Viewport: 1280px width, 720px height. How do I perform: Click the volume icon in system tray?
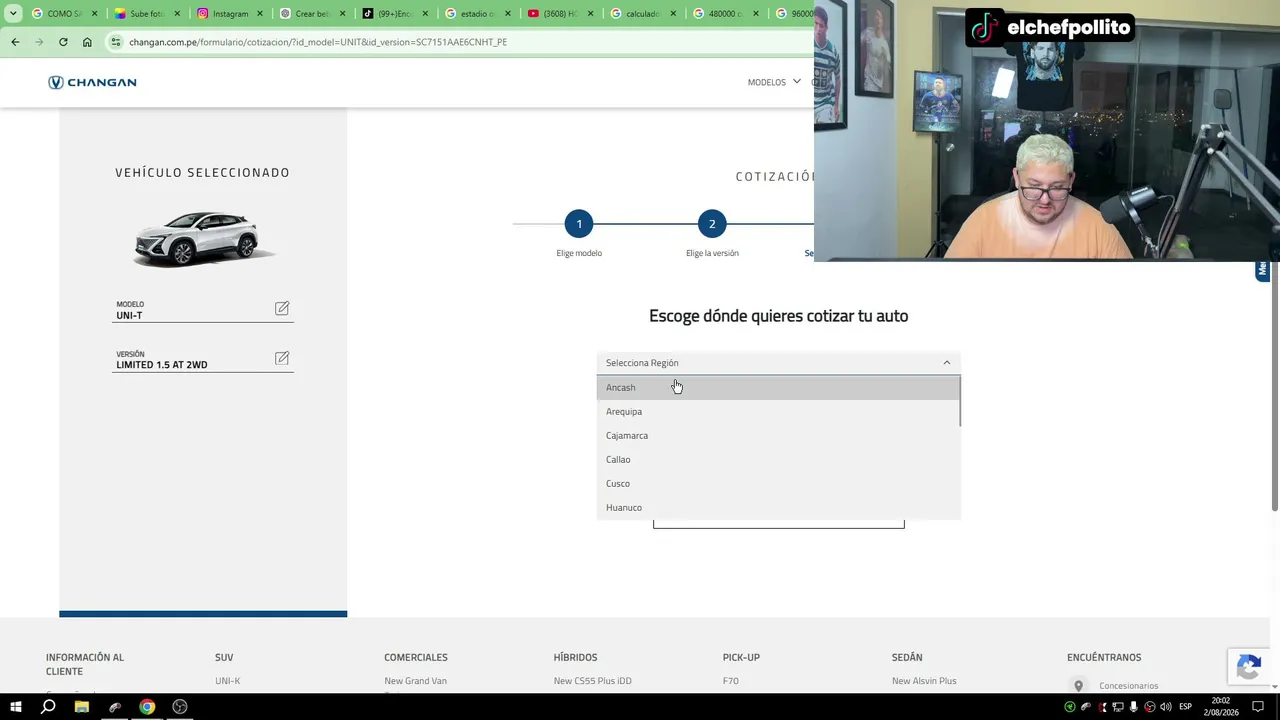pos(1165,707)
